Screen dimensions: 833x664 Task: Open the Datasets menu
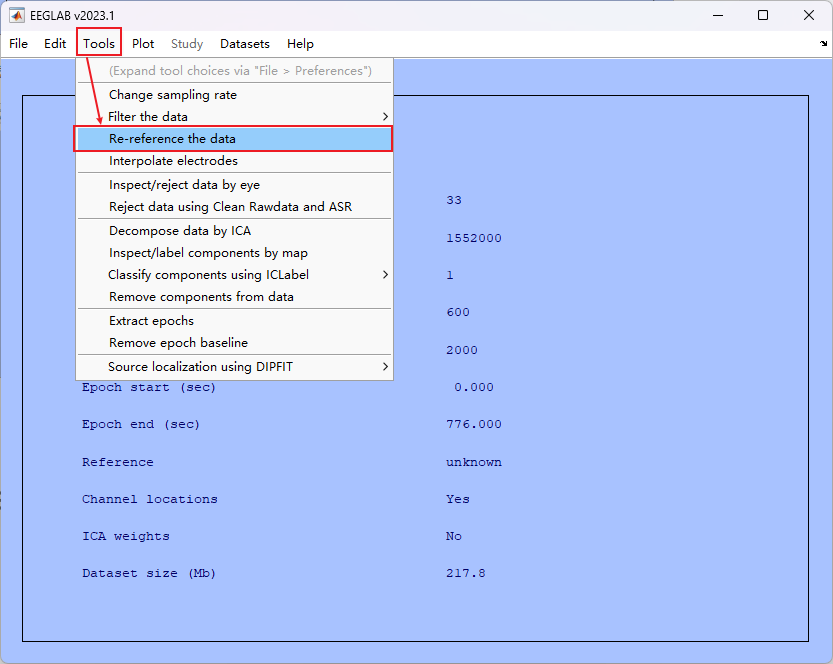(245, 44)
